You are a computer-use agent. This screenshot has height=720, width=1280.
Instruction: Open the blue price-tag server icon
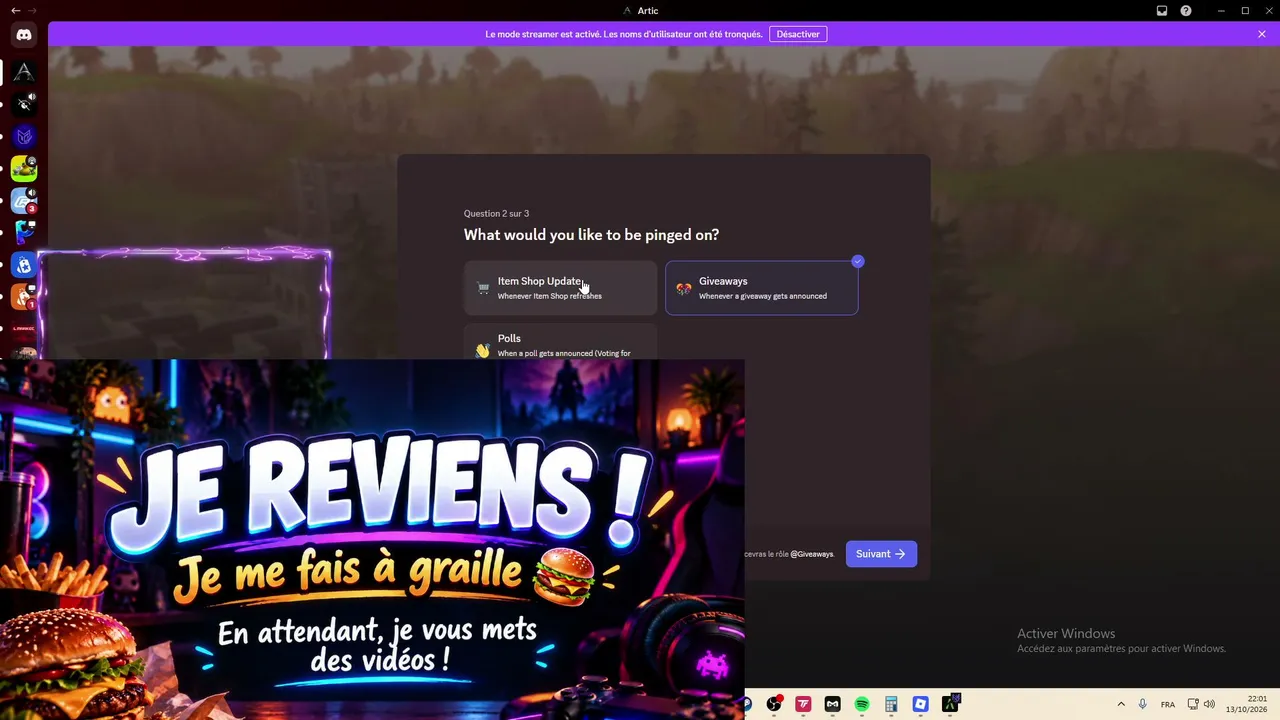(x=24, y=265)
